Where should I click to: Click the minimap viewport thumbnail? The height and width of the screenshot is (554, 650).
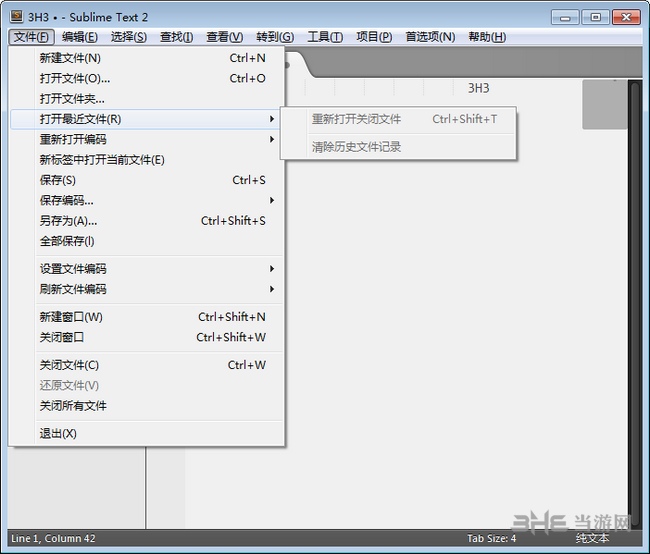[604, 104]
